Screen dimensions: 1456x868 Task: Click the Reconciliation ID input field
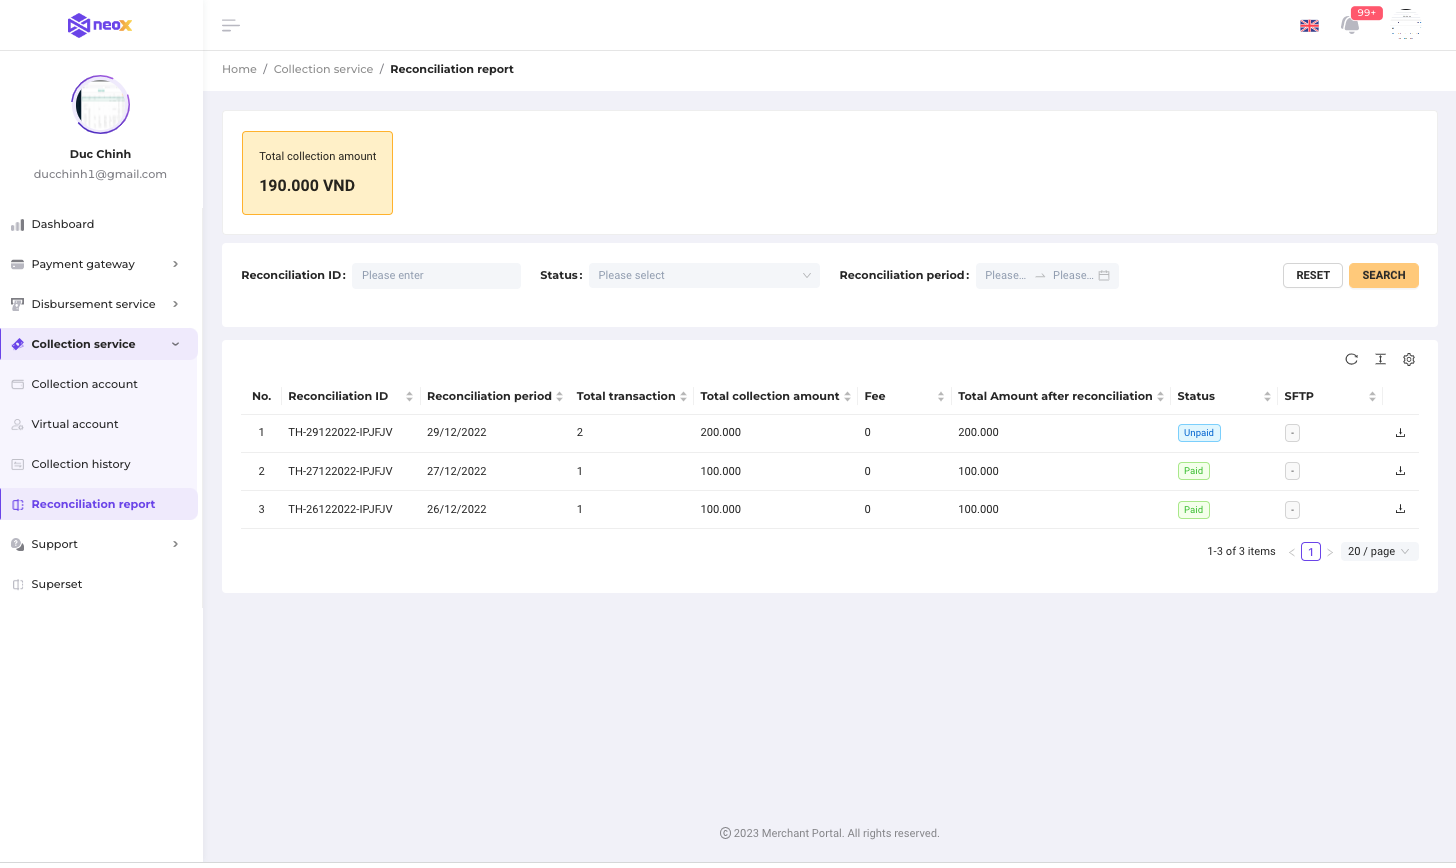[x=436, y=276]
